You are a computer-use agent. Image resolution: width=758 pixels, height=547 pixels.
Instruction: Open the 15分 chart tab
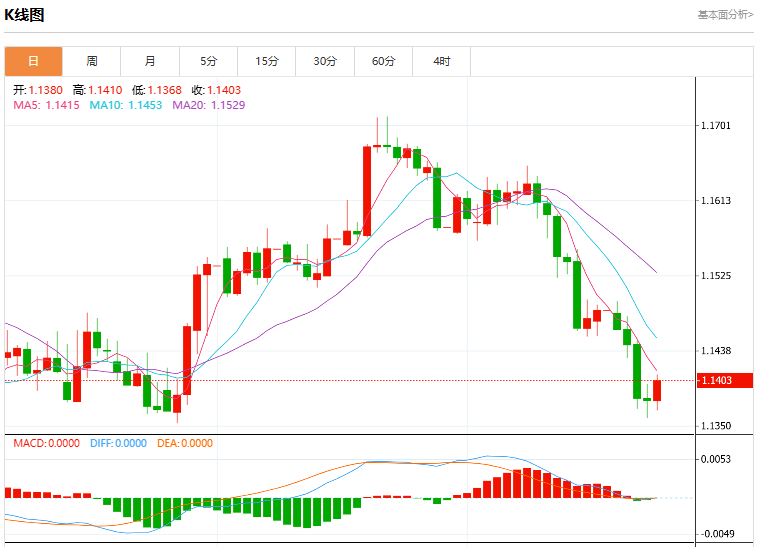pos(267,61)
